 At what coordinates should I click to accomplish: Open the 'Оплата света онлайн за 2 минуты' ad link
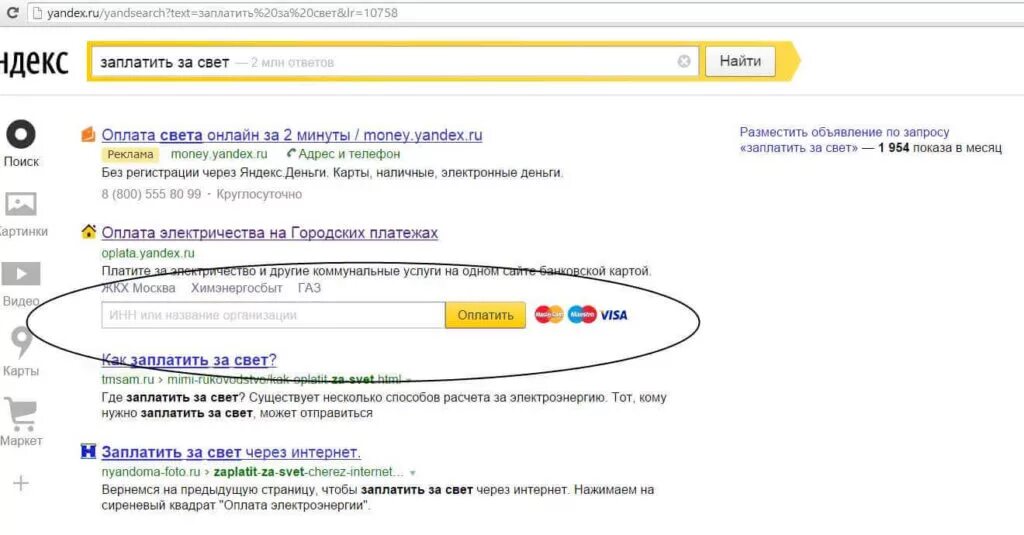click(292, 135)
